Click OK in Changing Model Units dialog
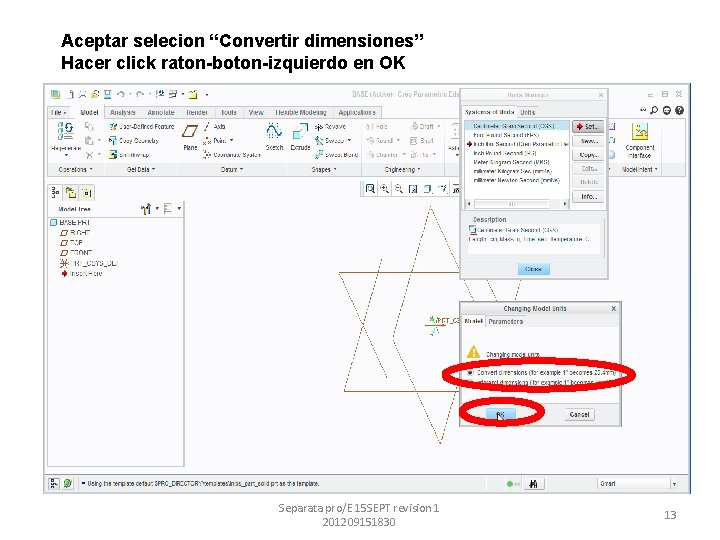720x540 pixels. click(501, 414)
